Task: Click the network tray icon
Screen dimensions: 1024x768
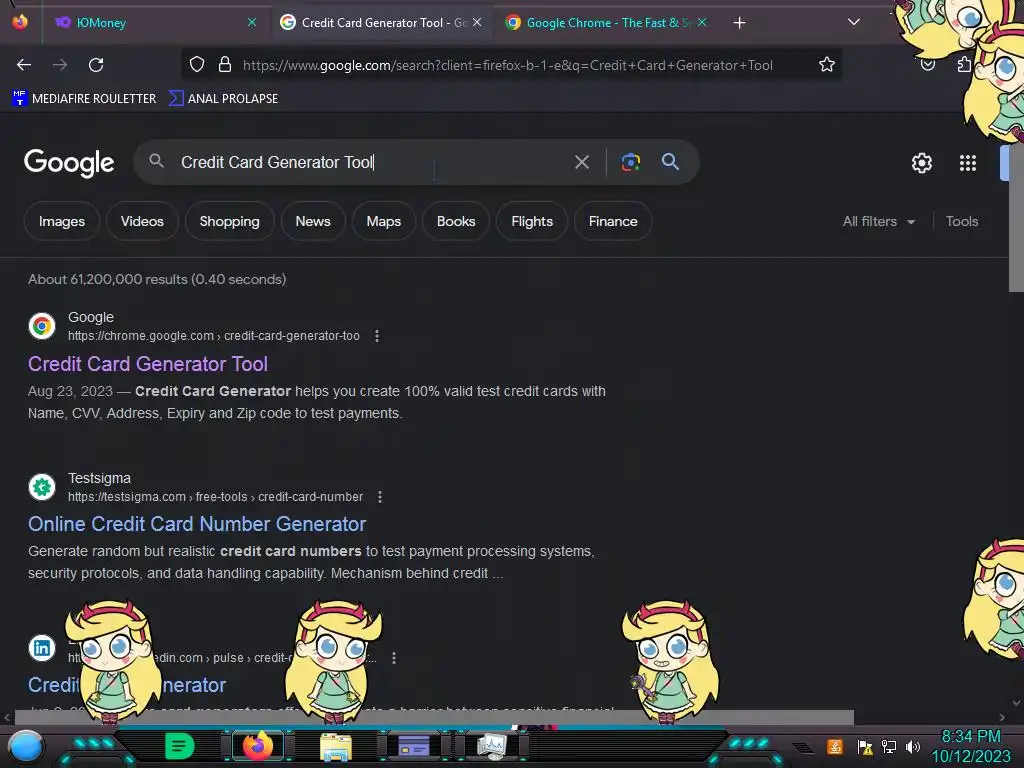Action: (x=888, y=746)
